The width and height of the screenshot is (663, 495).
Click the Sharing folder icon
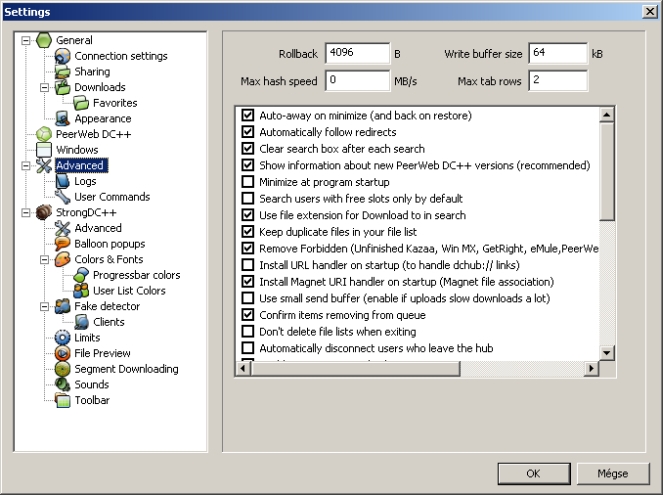pyautogui.click(x=63, y=72)
